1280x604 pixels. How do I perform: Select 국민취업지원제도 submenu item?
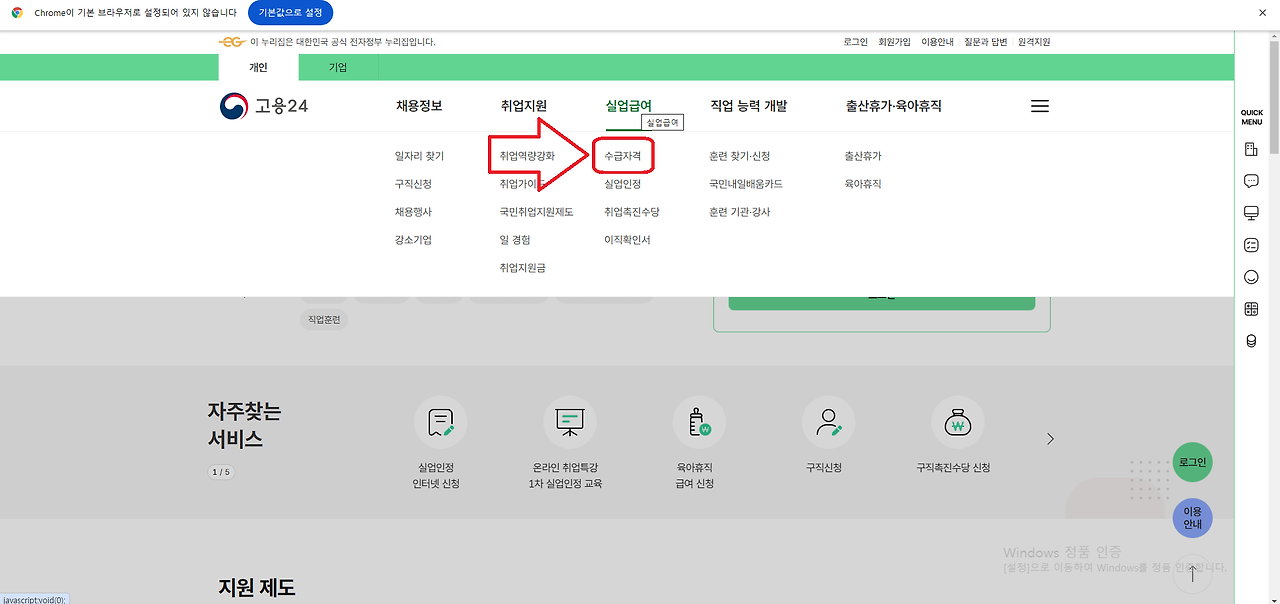pos(537,212)
